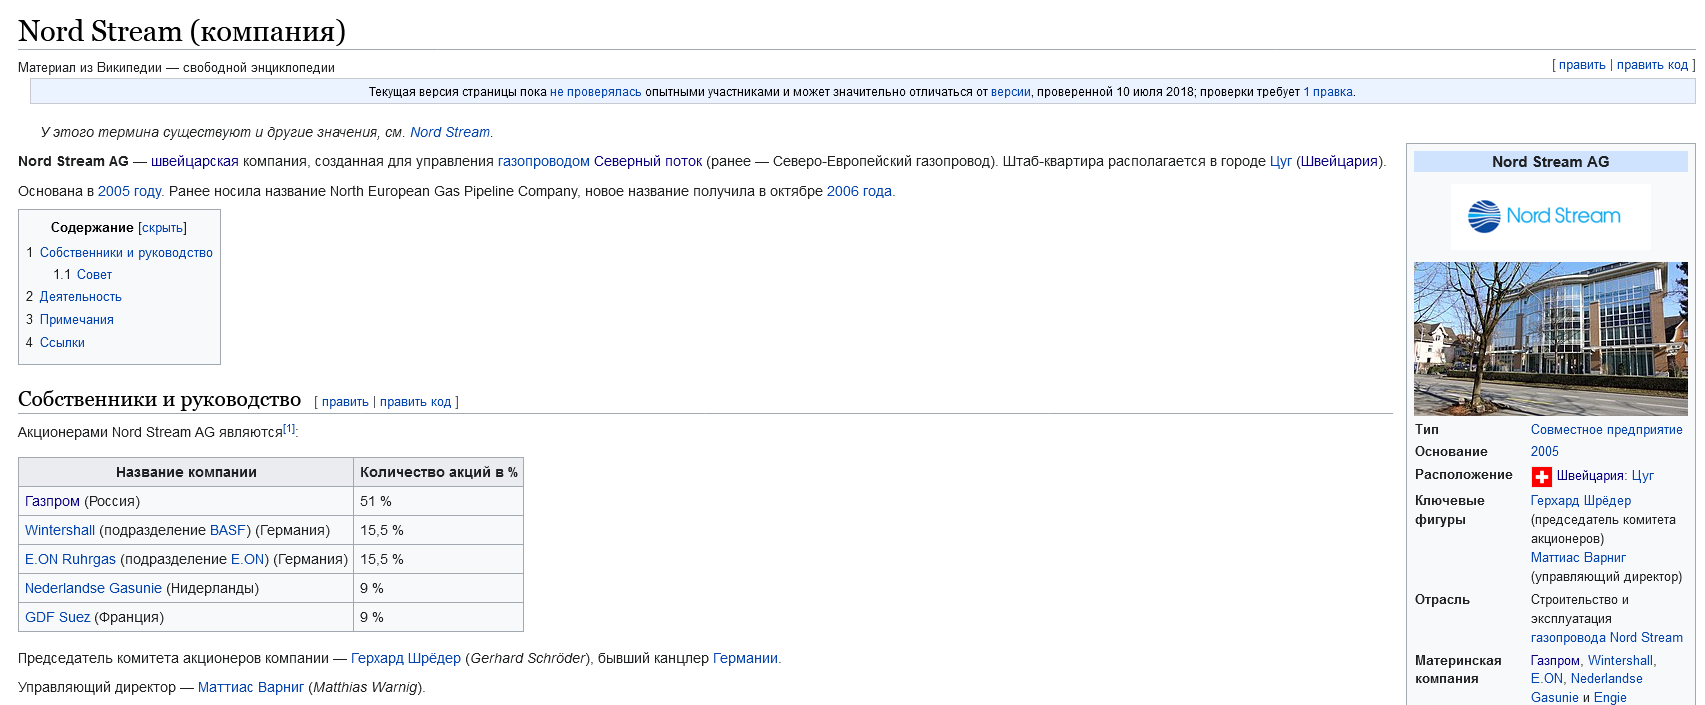Click the Swiss flag icon in infobox
This screenshot has width=1705, height=705.
coord(1541,477)
